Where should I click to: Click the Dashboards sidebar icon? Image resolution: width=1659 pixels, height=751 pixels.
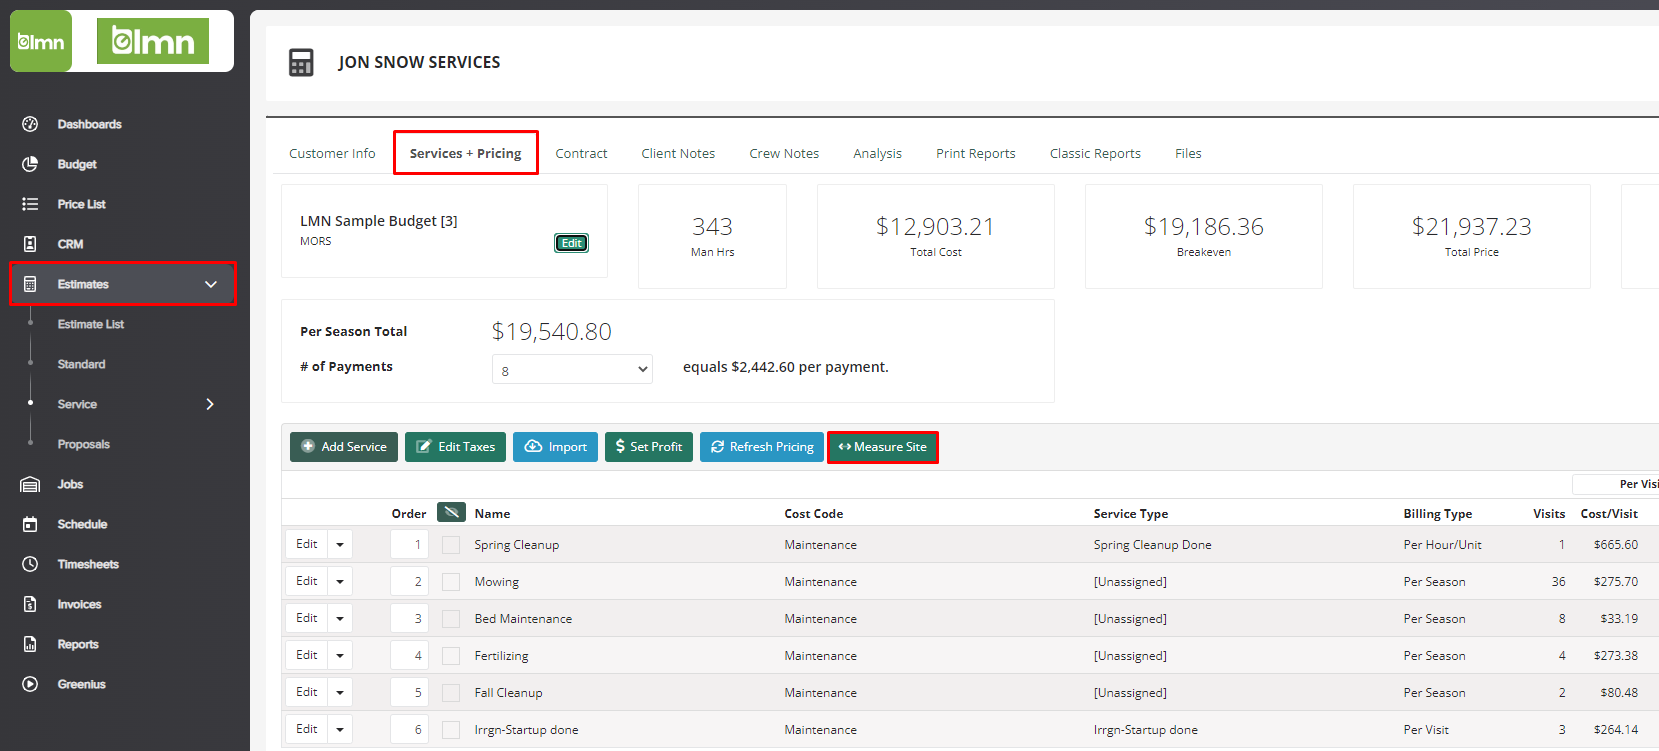pos(30,124)
